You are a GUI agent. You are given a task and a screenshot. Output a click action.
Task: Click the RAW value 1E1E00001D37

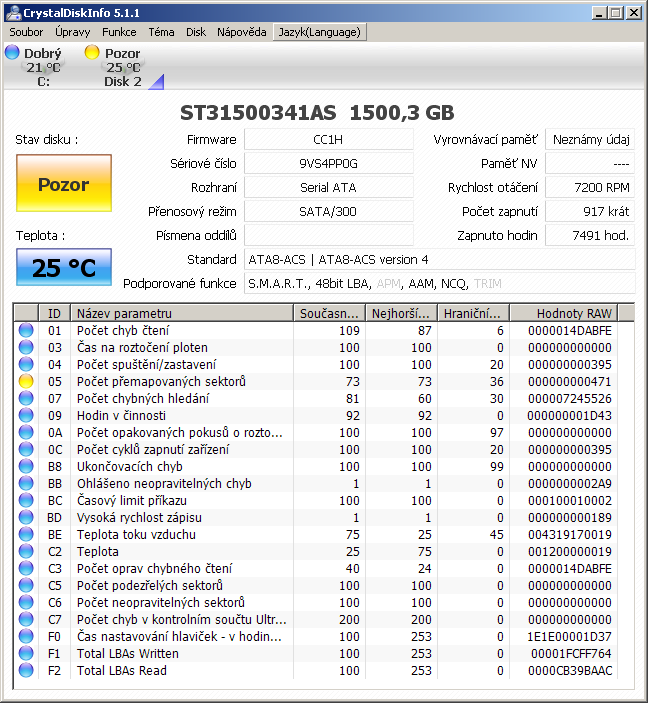tap(570, 637)
